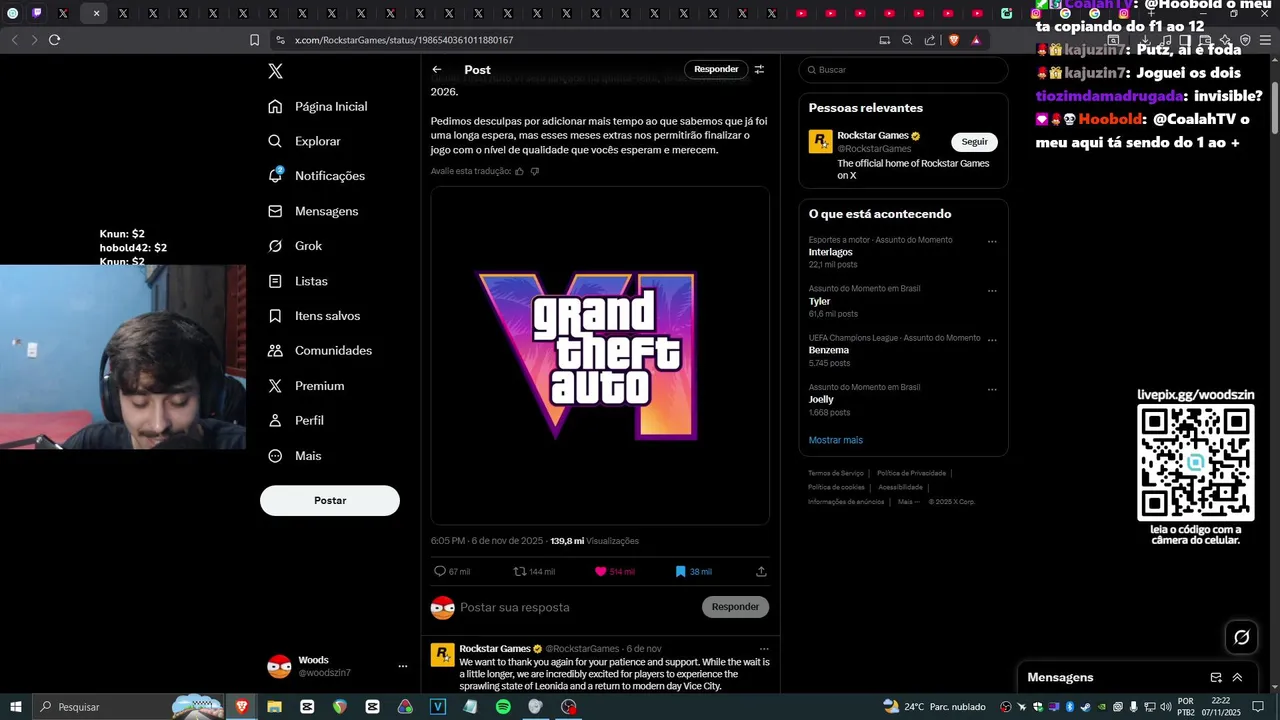Open Brave browser taskbar icon

(x=241, y=706)
